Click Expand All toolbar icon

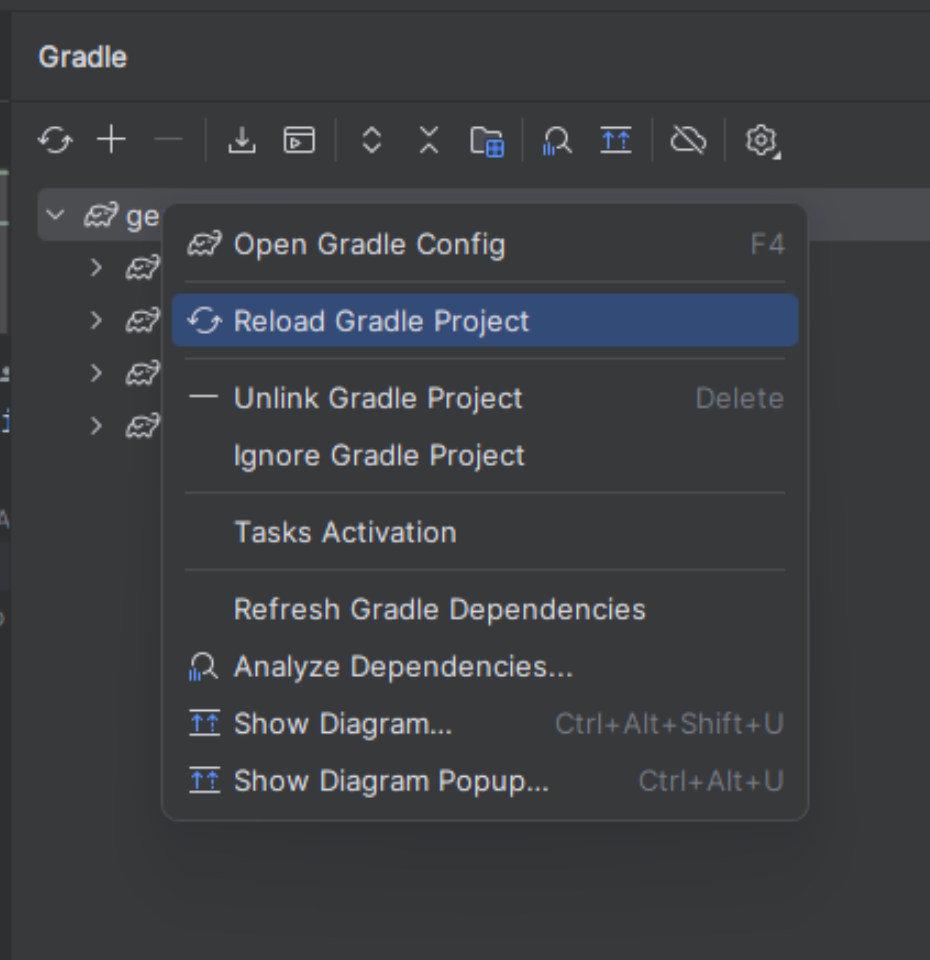[x=372, y=141]
